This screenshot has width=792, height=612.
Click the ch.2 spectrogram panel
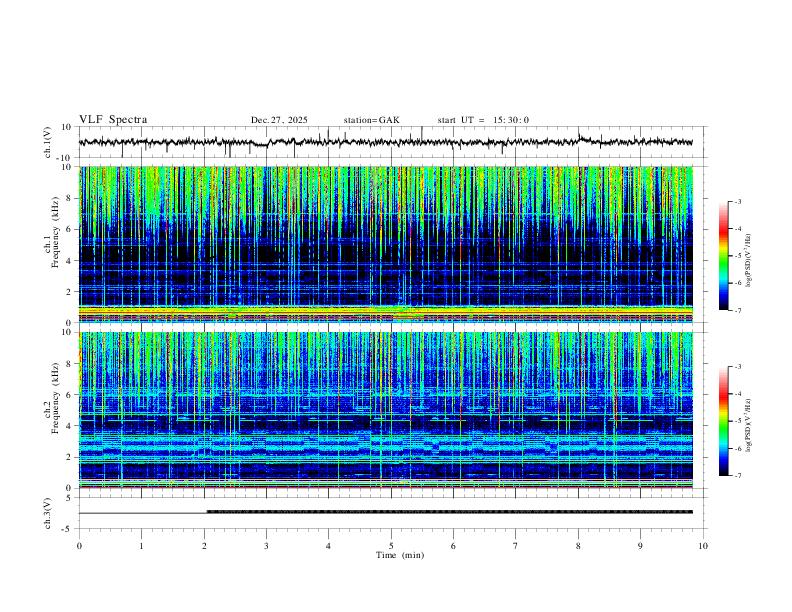pos(386,410)
